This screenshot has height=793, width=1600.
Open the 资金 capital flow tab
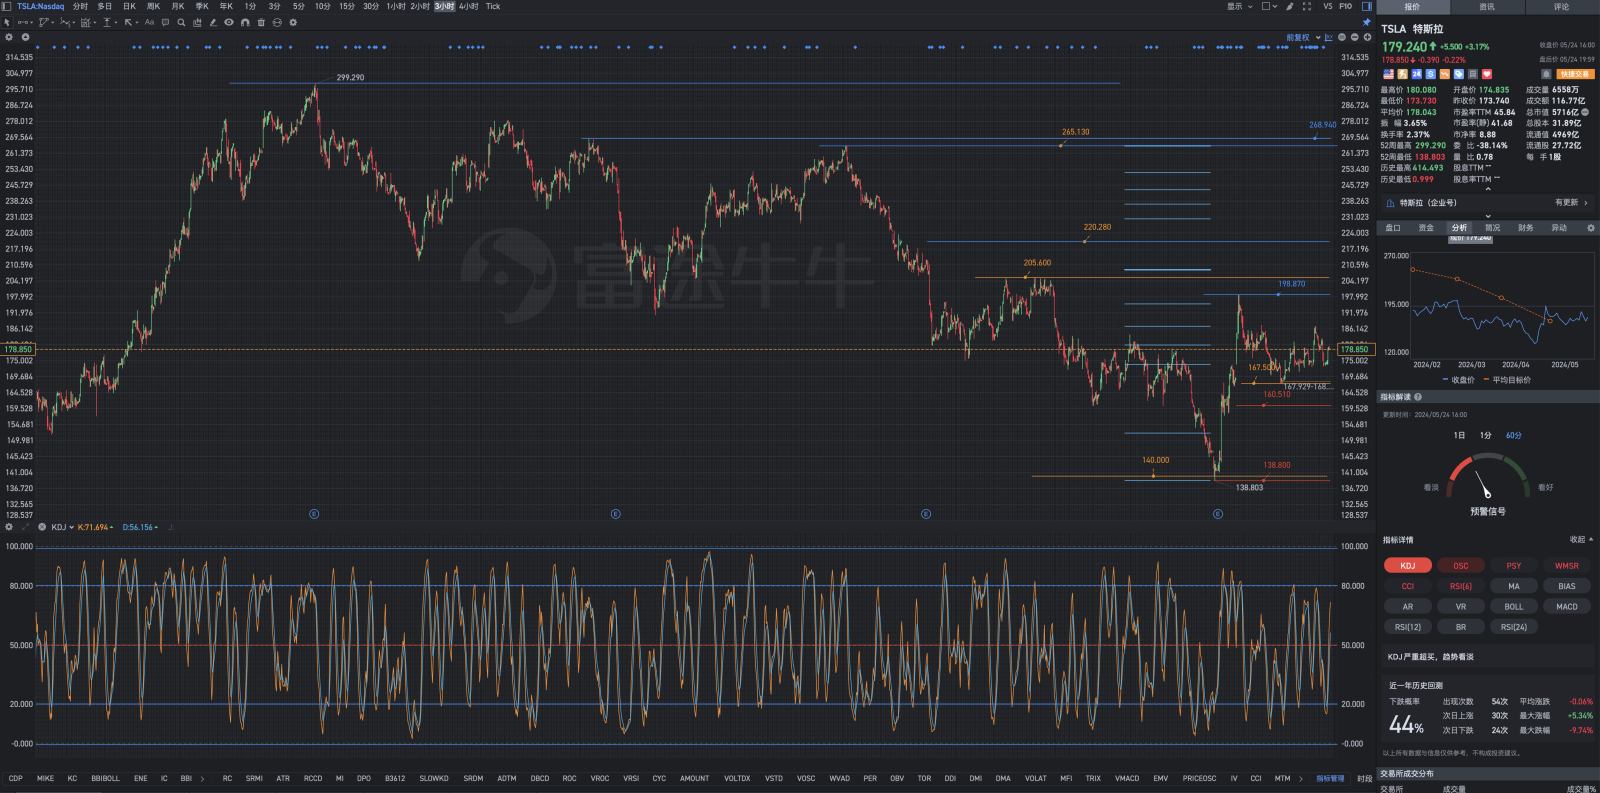coord(1426,228)
